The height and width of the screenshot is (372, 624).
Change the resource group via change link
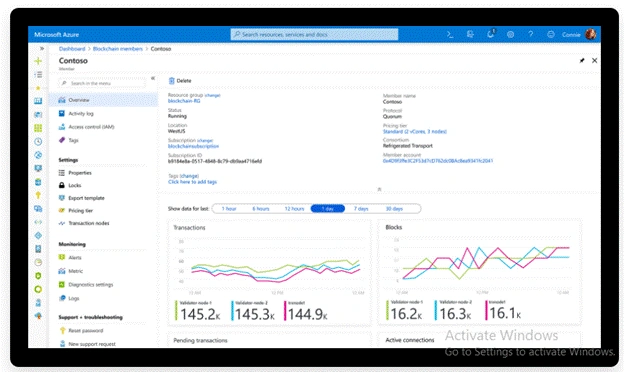213,95
